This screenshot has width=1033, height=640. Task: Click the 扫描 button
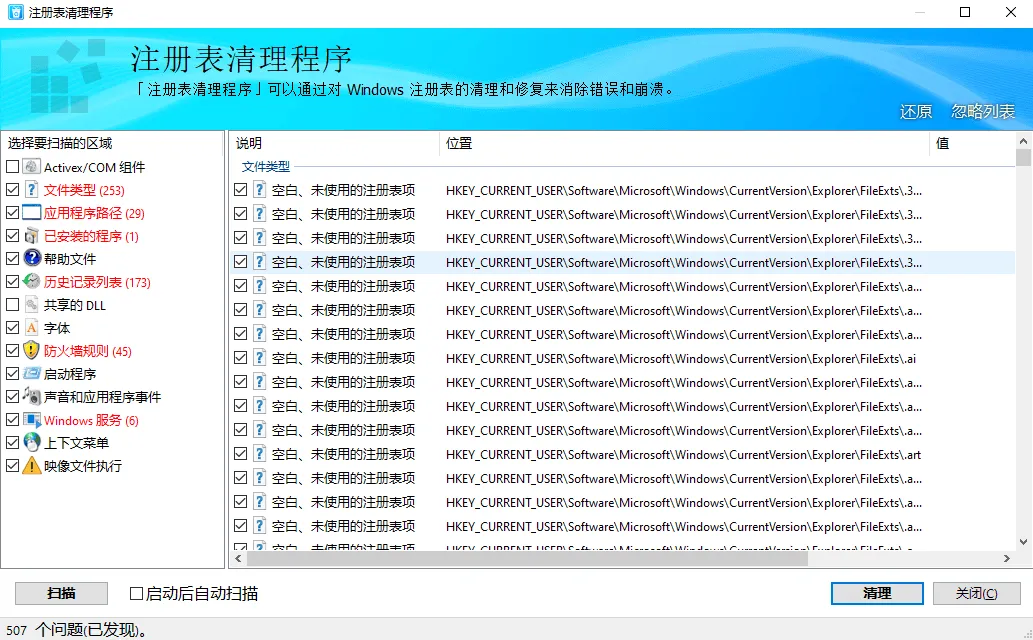pos(61,593)
